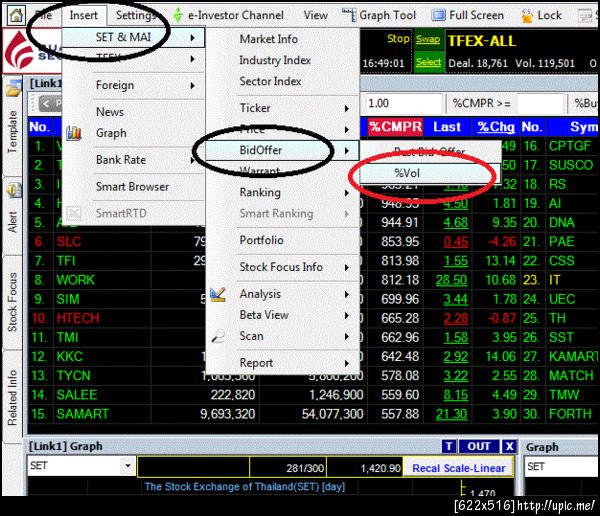Expand the BidOffer submenu
Image resolution: width=600 pixels, height=516 pixels.
(x=346, y=150)
